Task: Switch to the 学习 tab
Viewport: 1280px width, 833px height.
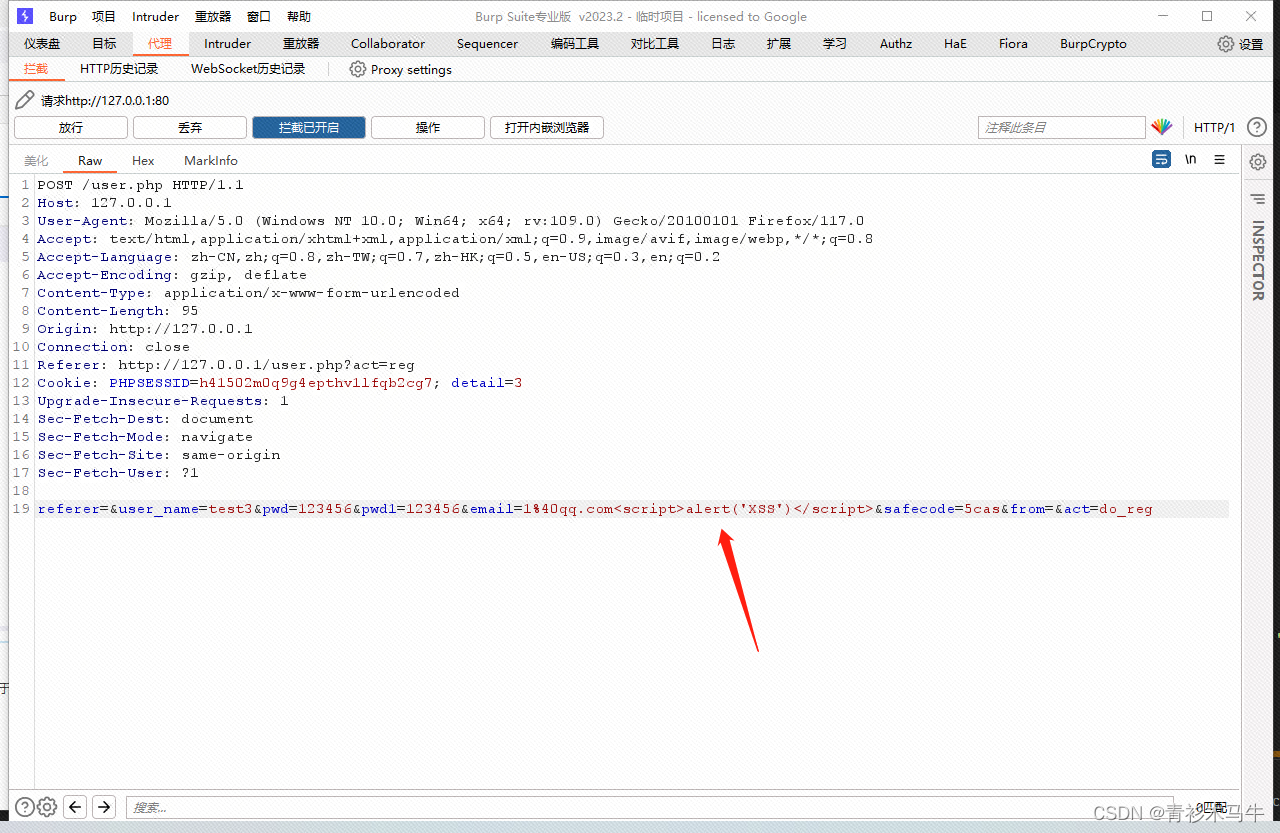Action: tap(835, 44)
